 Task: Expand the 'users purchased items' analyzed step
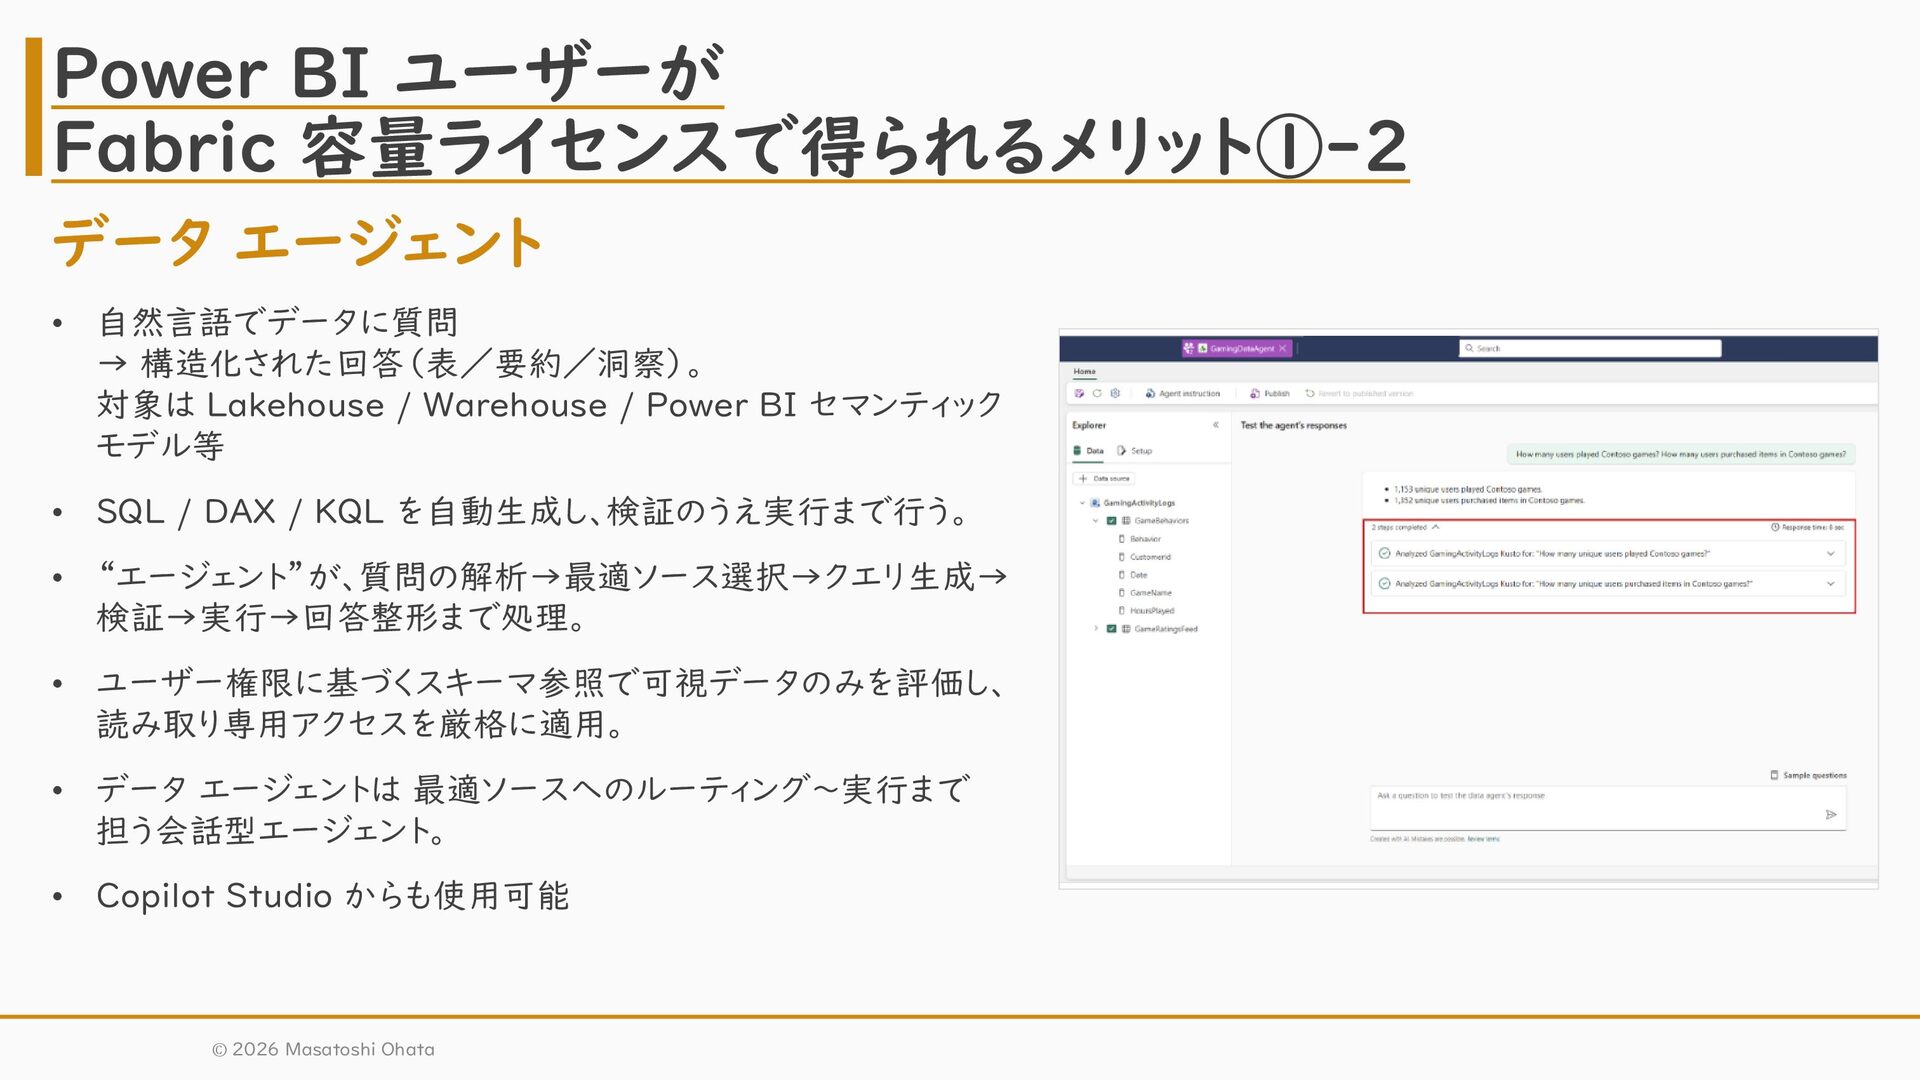tap(1831, 583)
